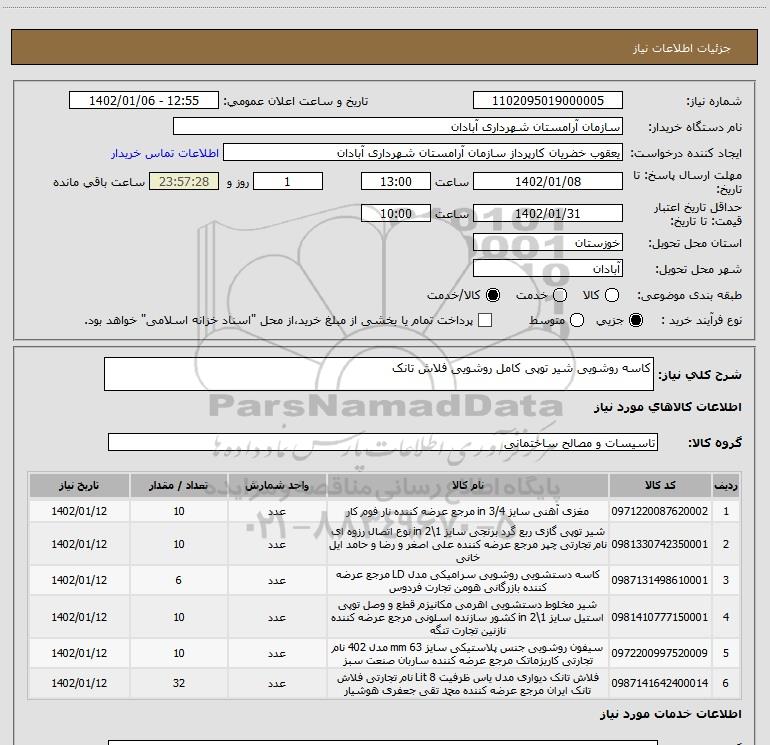Click product code 0981410777150001
770x745 pixels.
click(660, 617)
